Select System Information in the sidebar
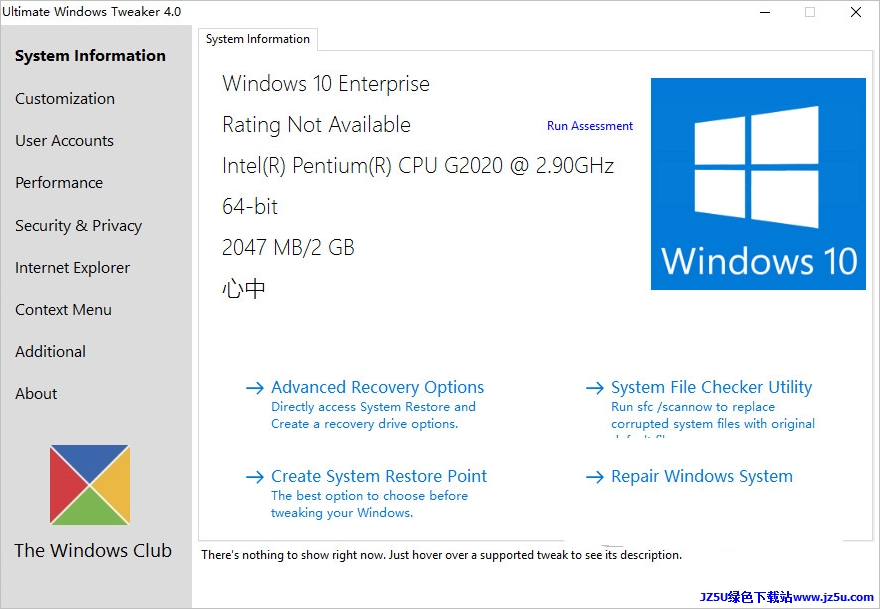The width and height of the screenshot is (880, 609). 90,56
